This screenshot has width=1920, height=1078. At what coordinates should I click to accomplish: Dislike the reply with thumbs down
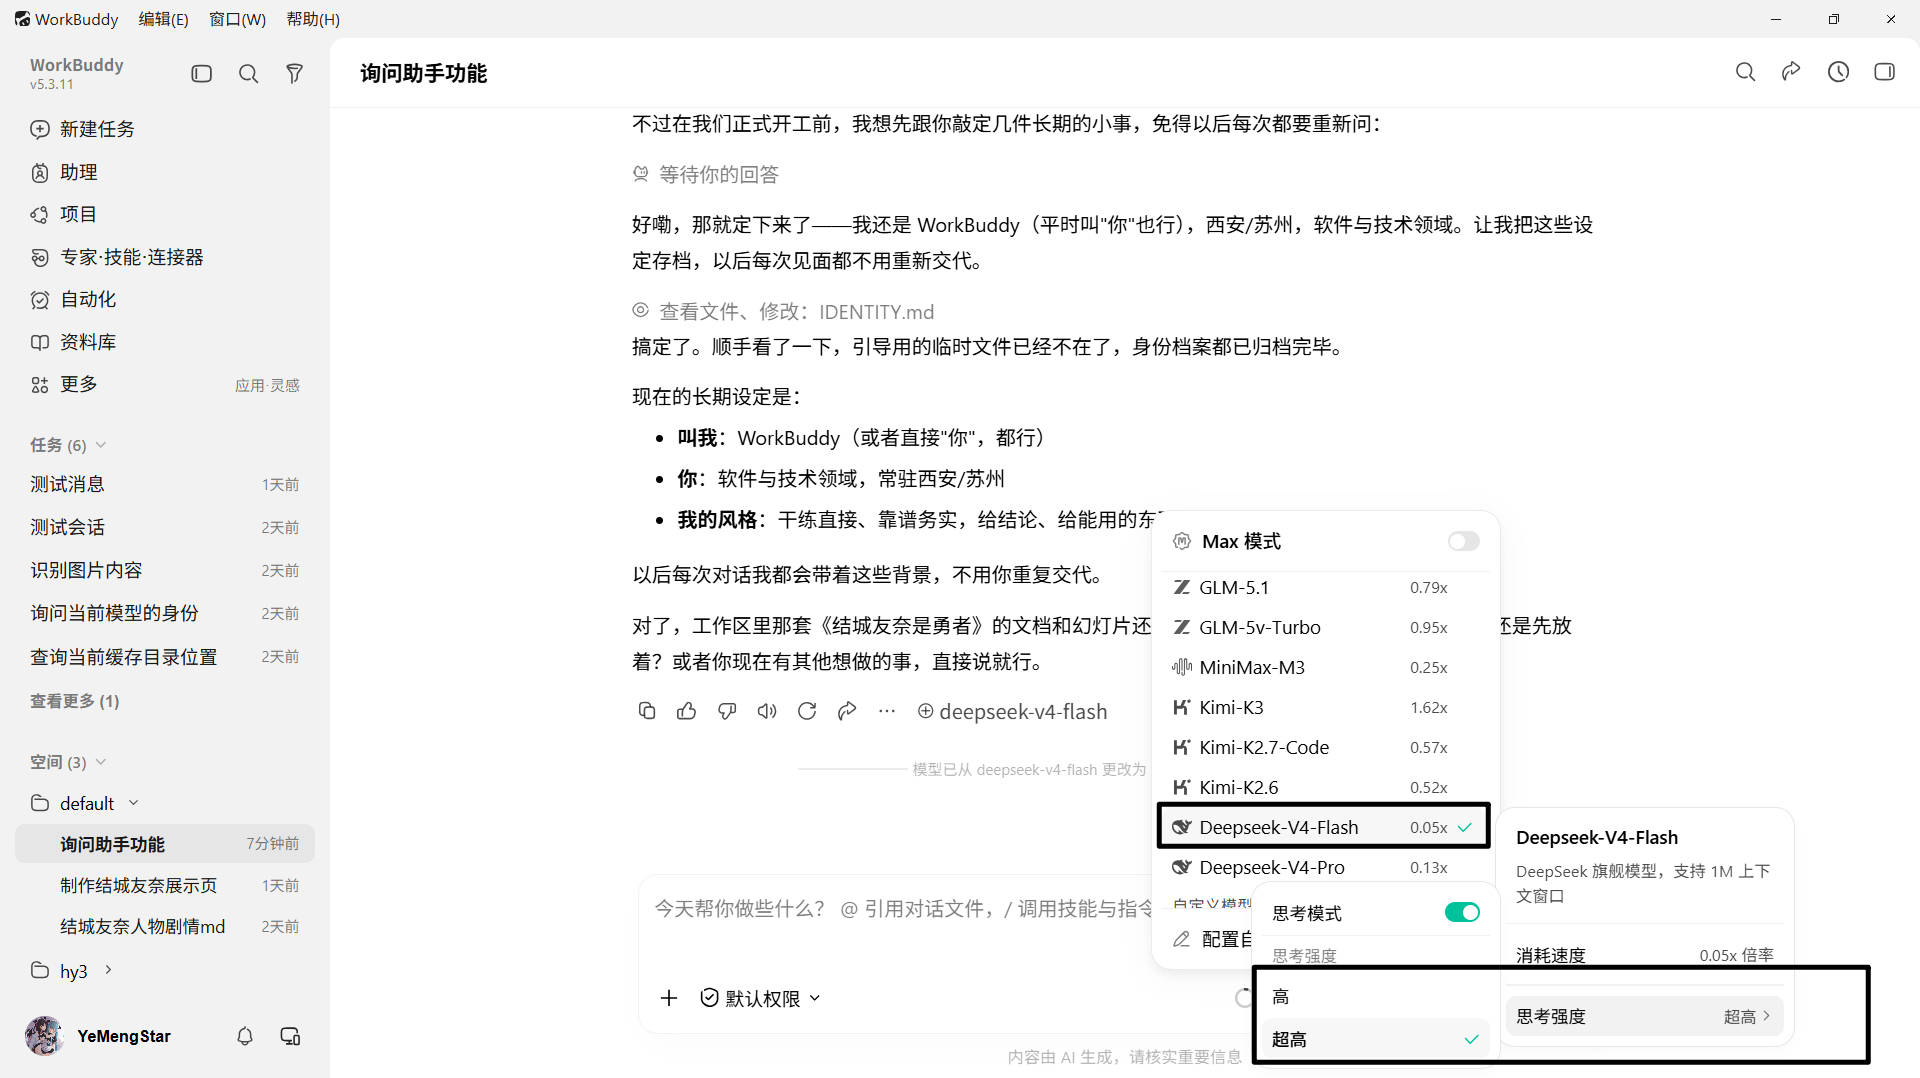pos(727,711)
